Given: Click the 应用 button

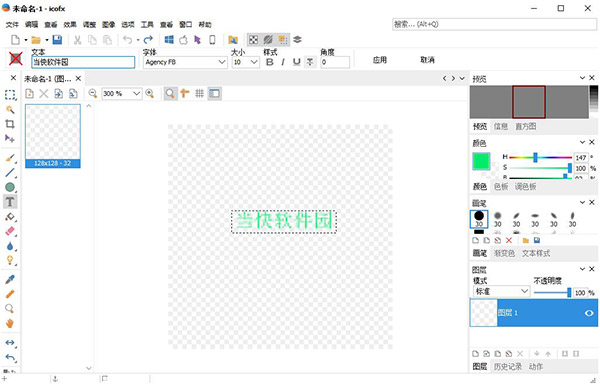Looking at the screenshot, I should pos(380,60).
